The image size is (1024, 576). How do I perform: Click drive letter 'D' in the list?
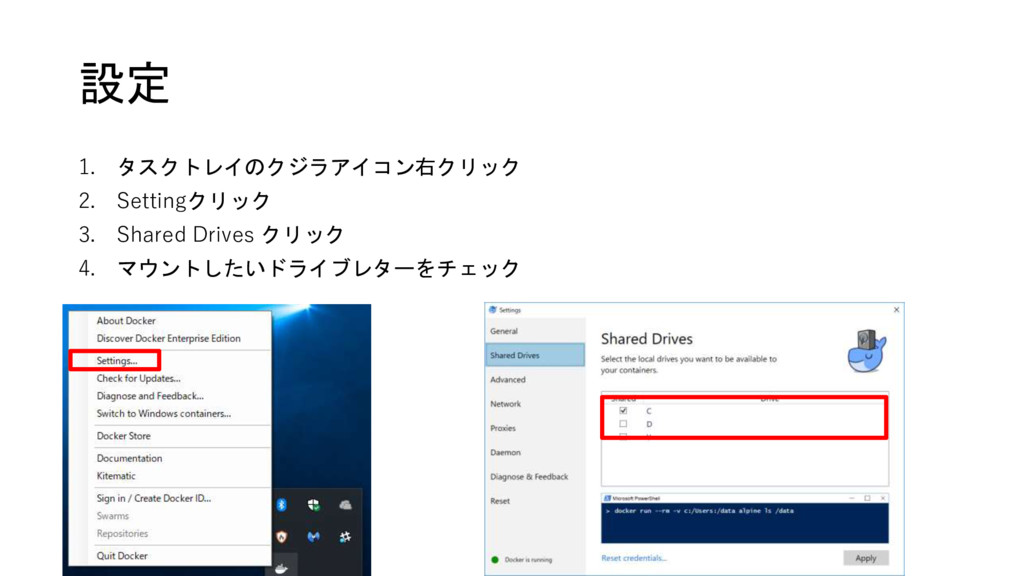point(648,424)
